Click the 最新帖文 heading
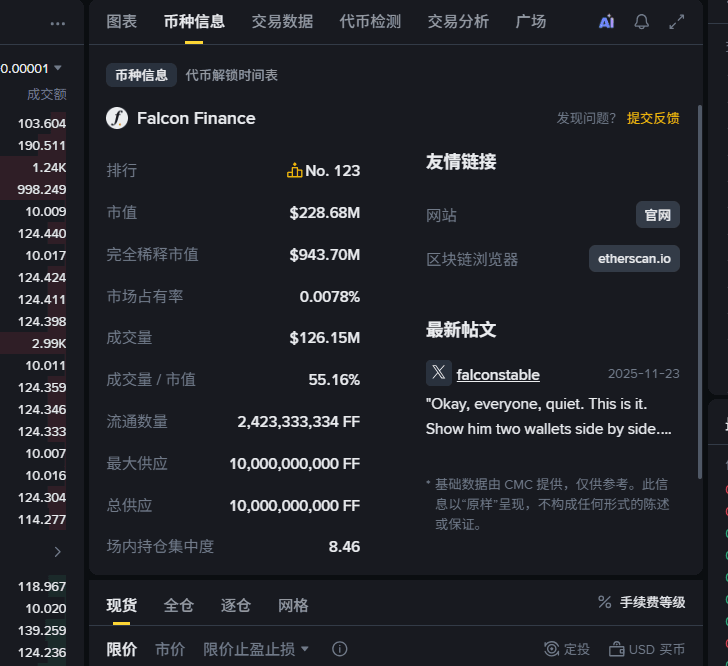 pos(461,330)
